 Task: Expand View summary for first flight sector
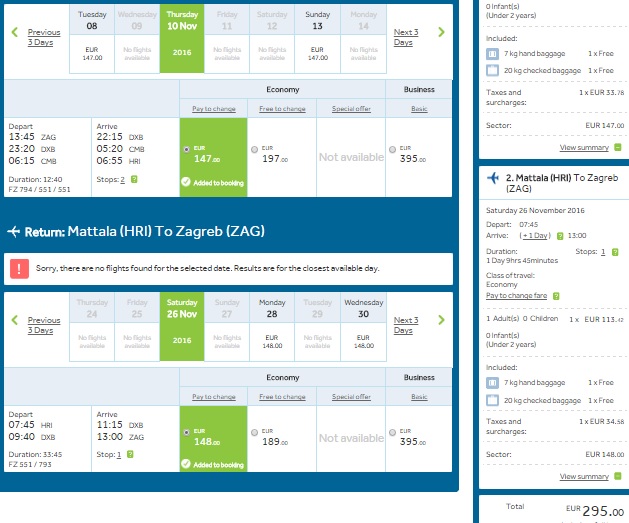[584, 147]
